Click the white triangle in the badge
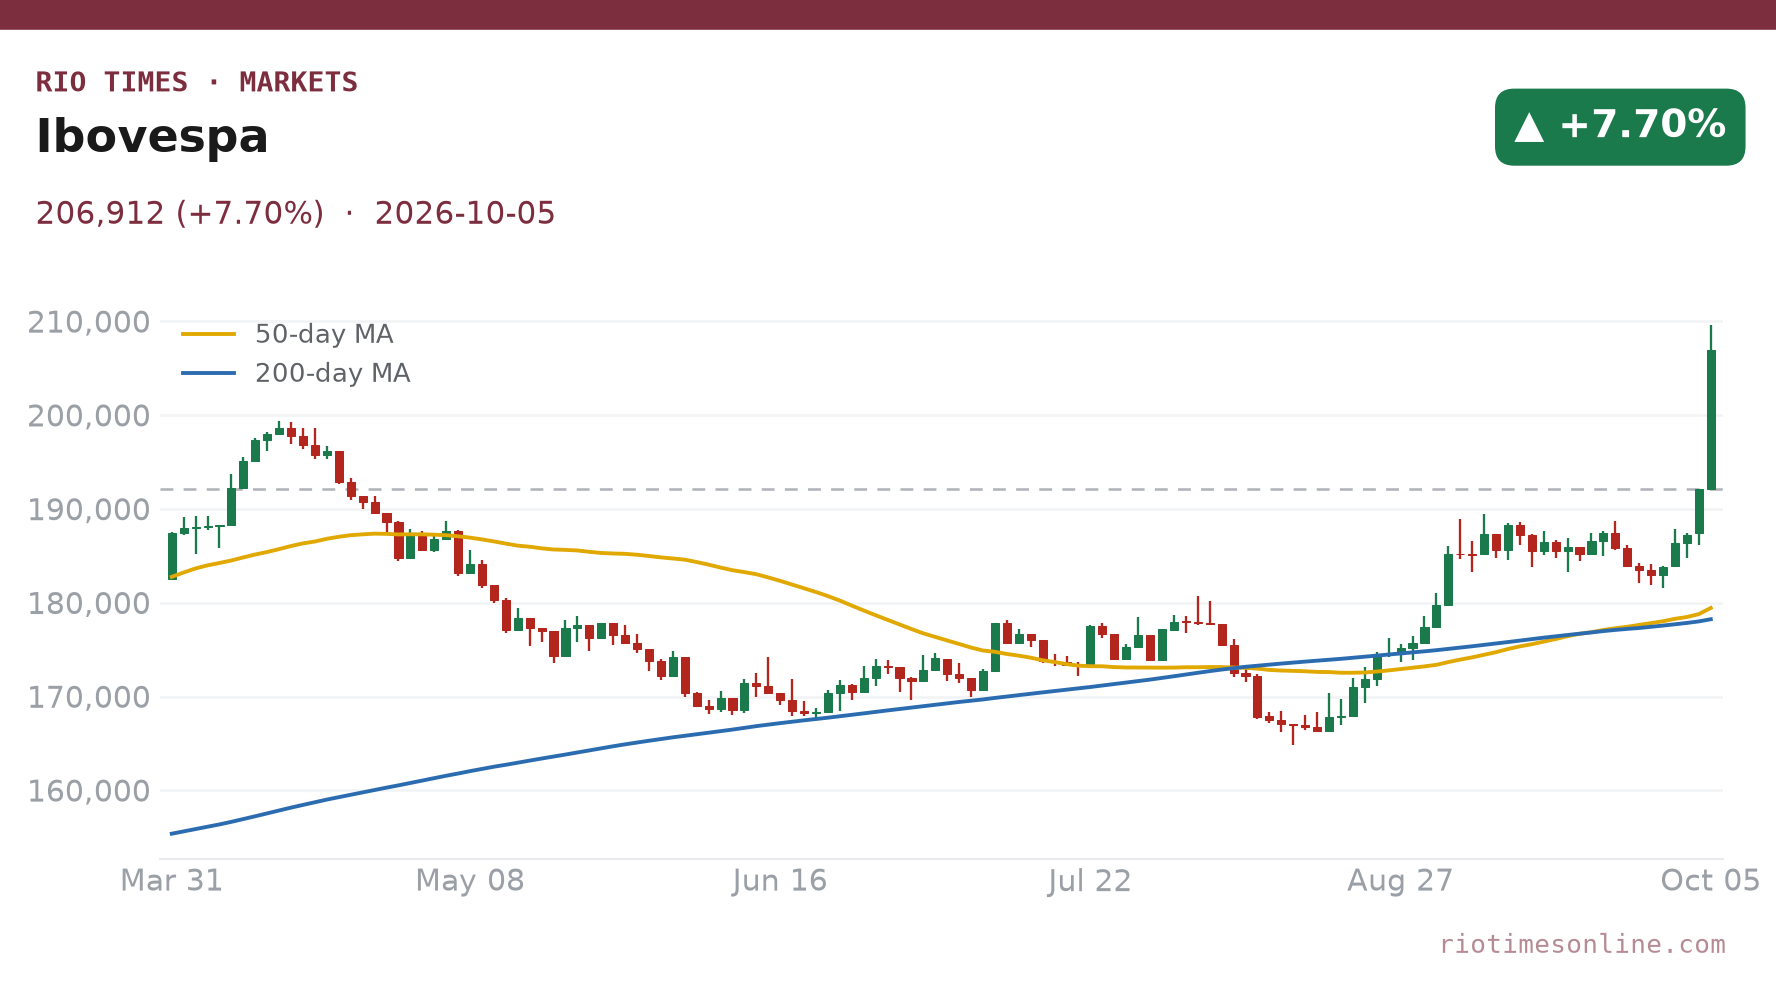Image resolution: width=1776 pixels, height=999 pixels. [x=1529, y=127]
